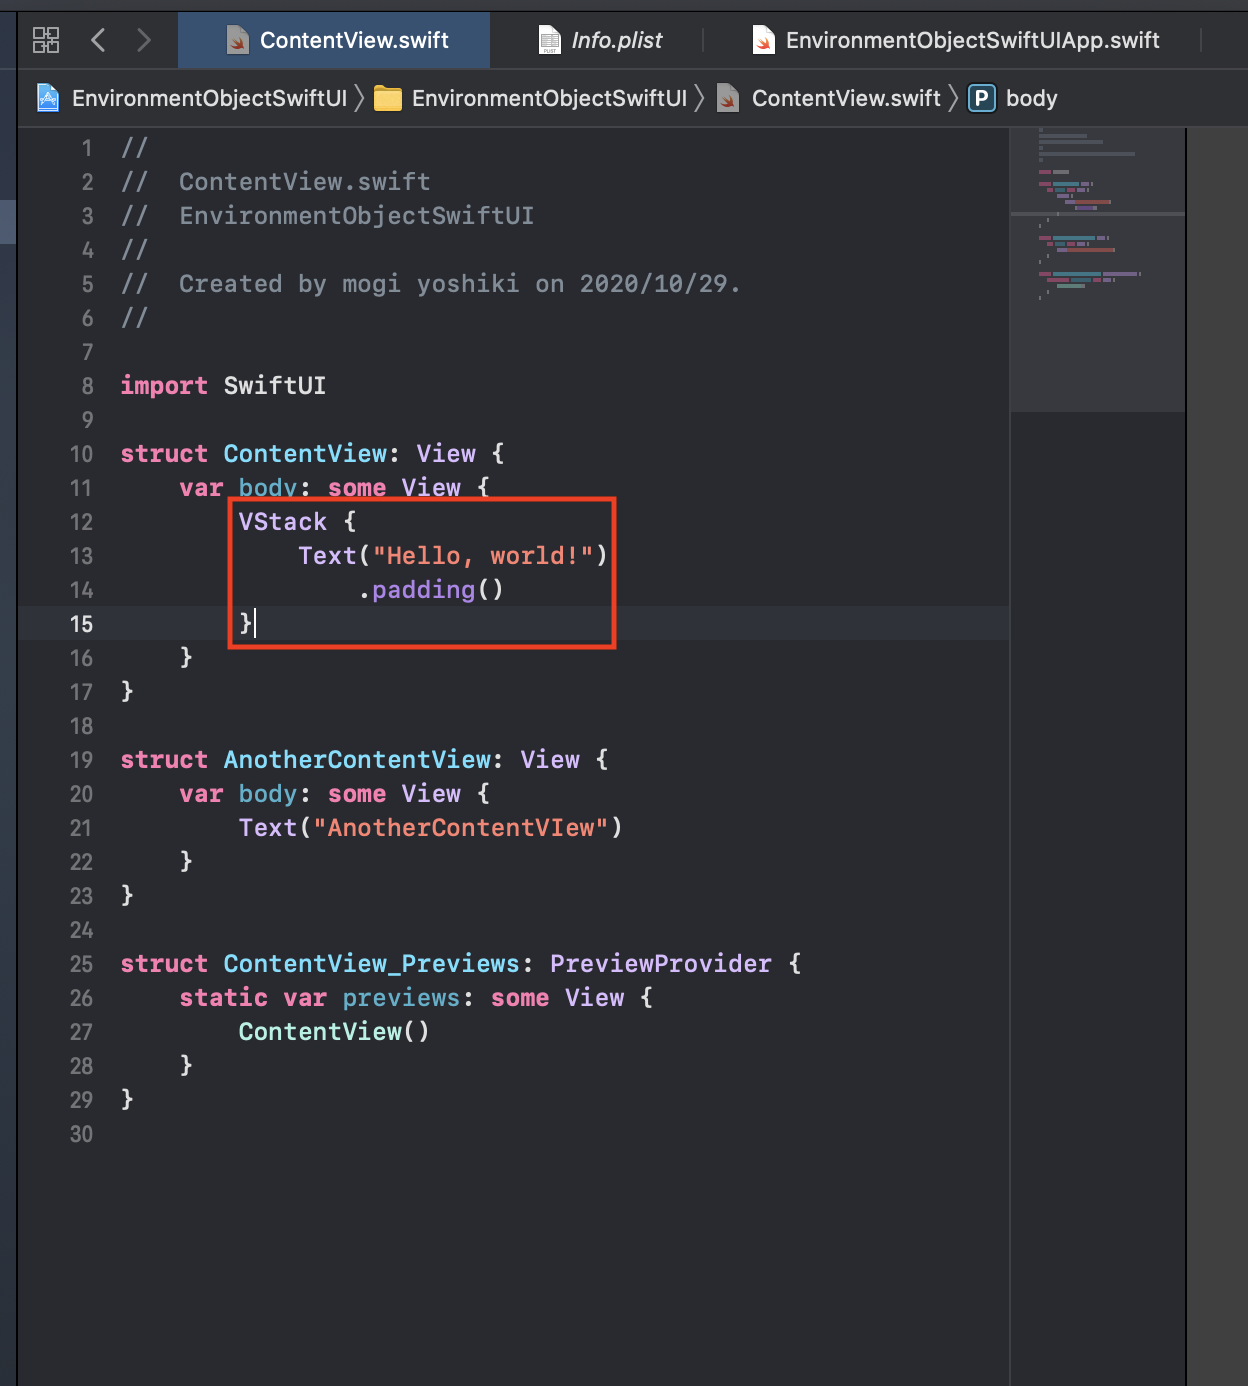
Task: Click the comment 'Created by mogi yoshiki'
Action: pos(349,284)
